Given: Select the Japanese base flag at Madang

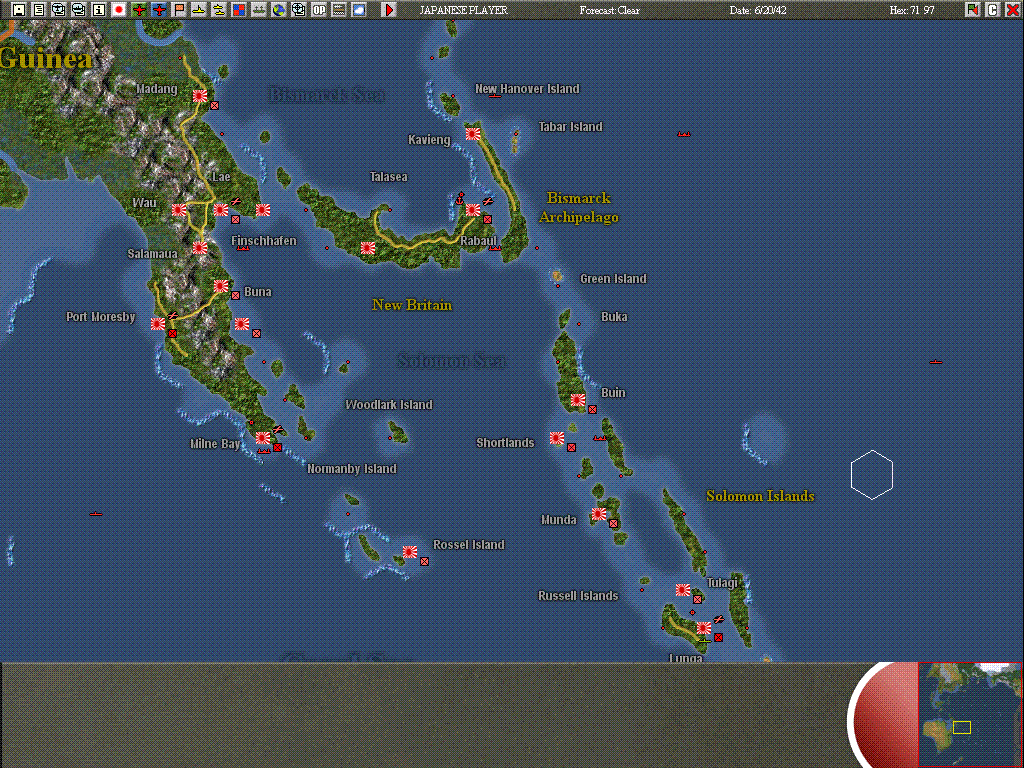Looking at the screenshot, I should [200, 95].
